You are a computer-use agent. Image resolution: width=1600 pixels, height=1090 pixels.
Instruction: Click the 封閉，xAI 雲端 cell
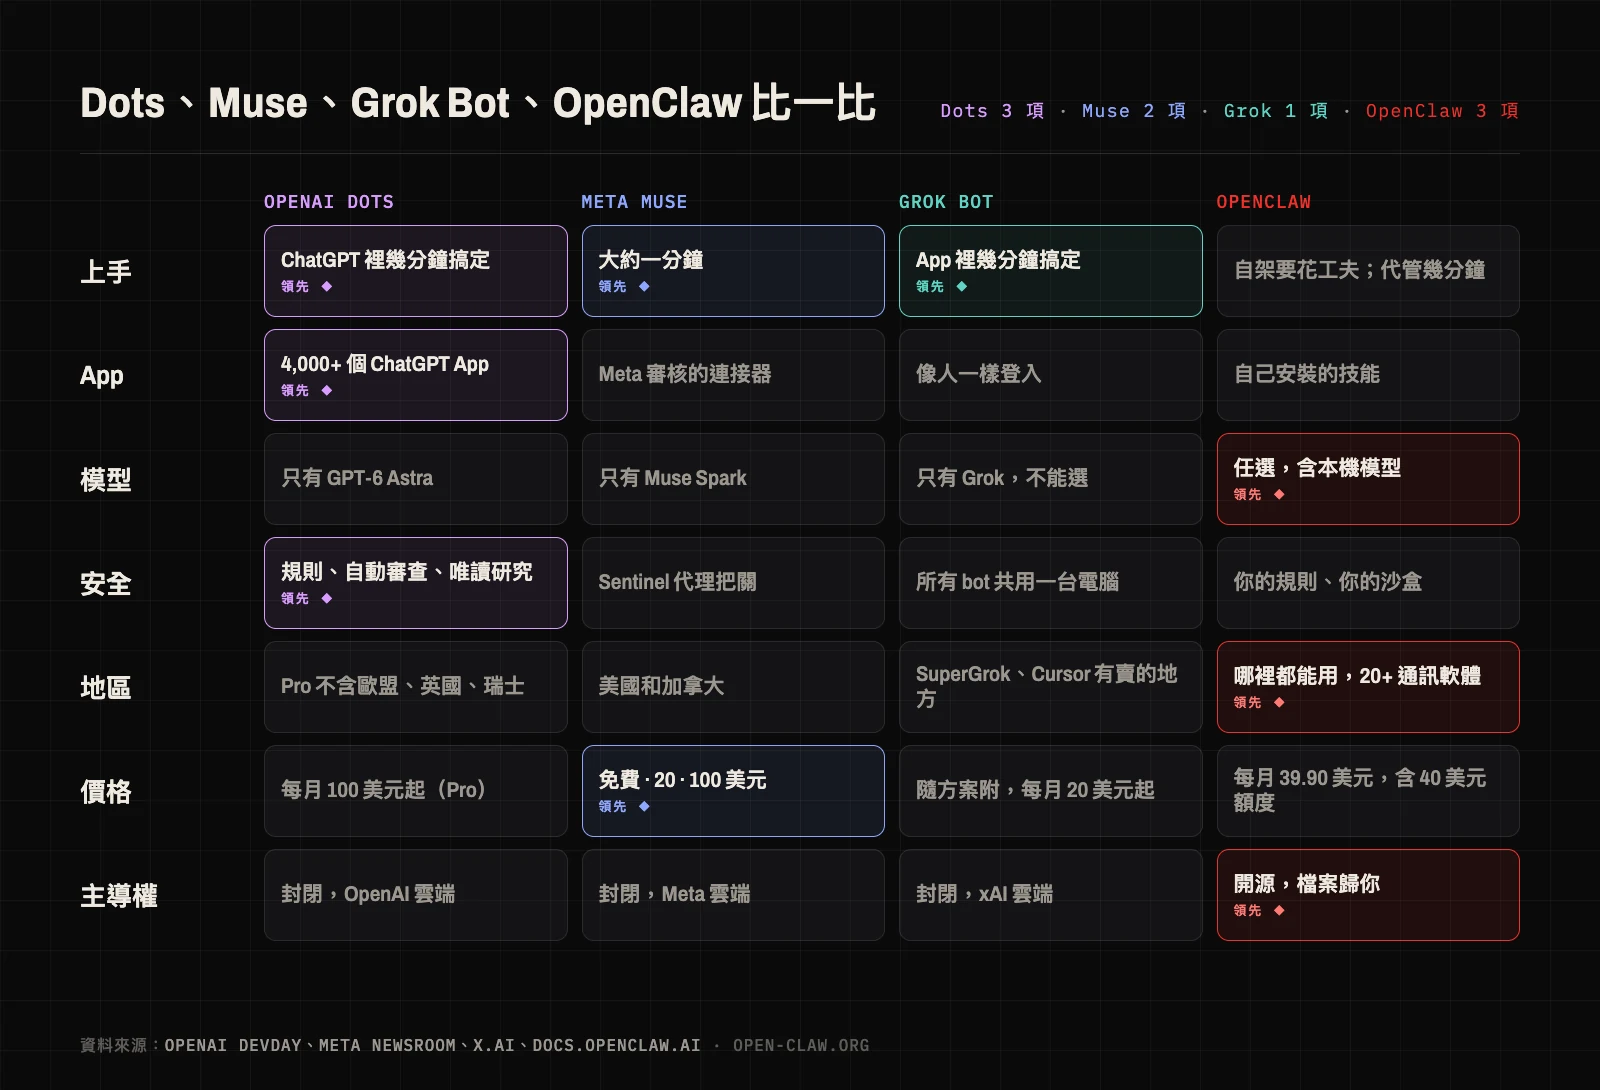[1050, 895]
